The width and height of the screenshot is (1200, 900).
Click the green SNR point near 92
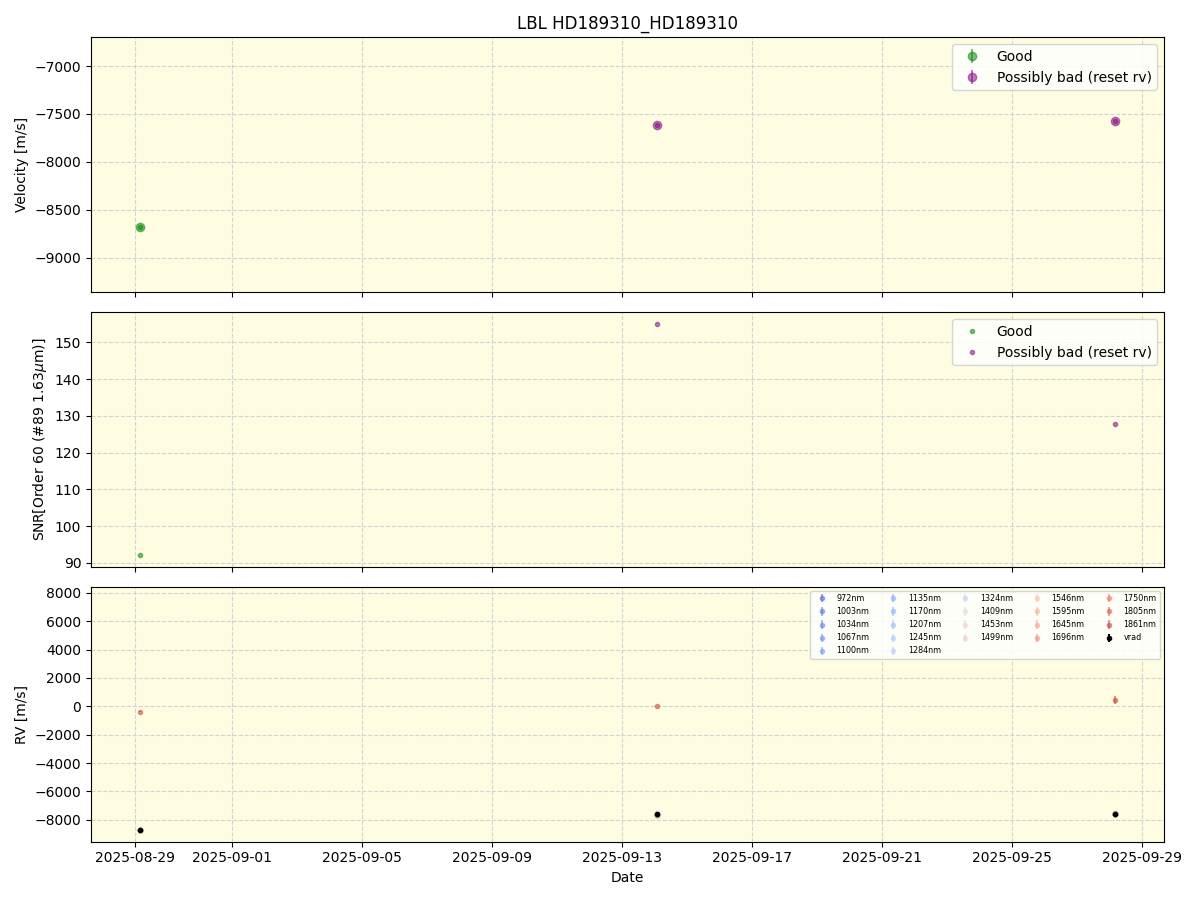(x=140, y=555)
